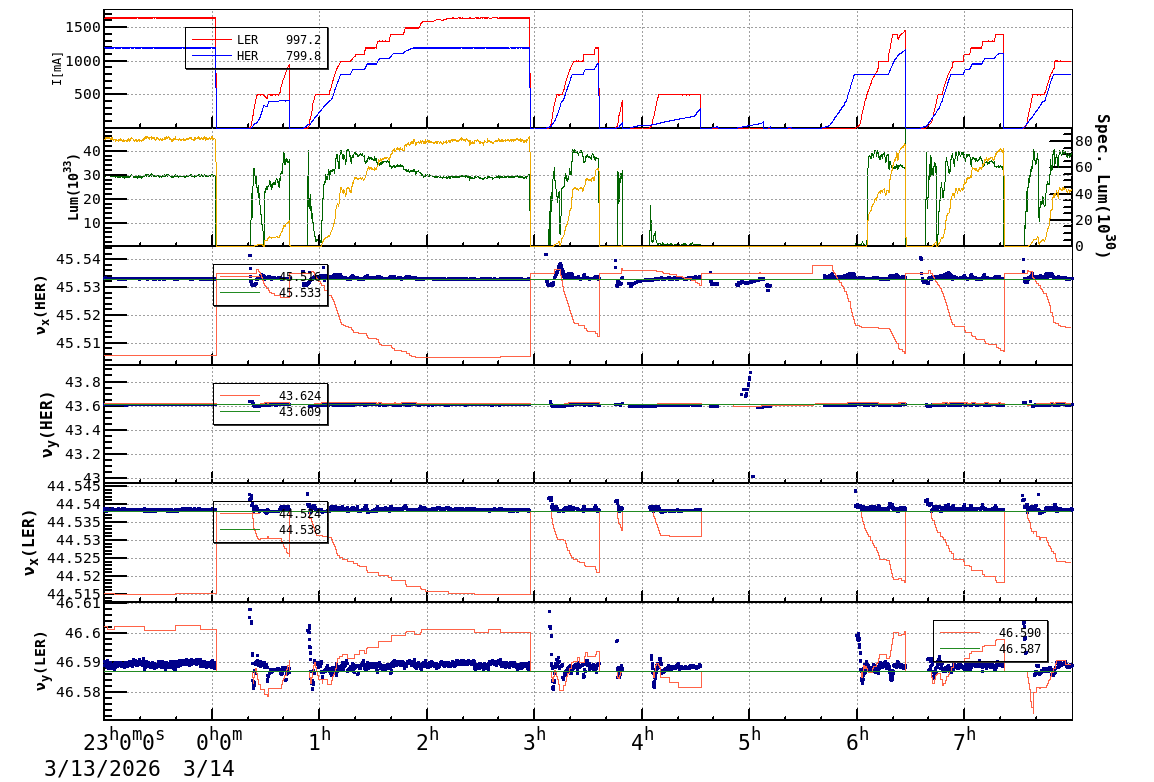1154x782 pixels.
Task: Select the HER value 799.8
Action: pos(303,56)
